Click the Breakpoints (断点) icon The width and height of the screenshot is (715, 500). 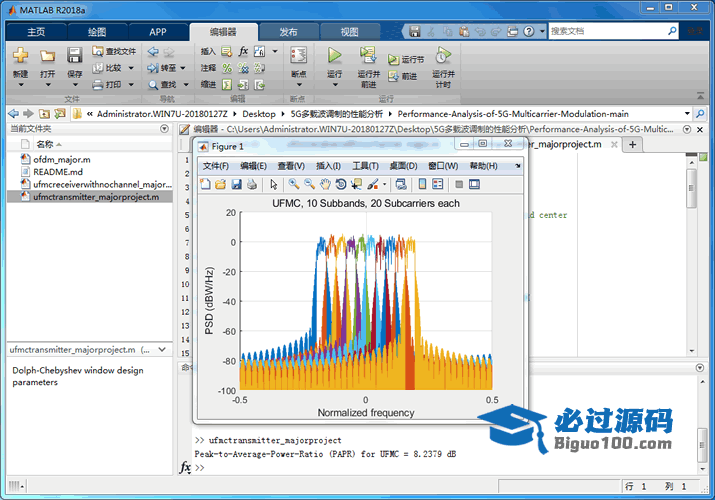pos(299,55)
